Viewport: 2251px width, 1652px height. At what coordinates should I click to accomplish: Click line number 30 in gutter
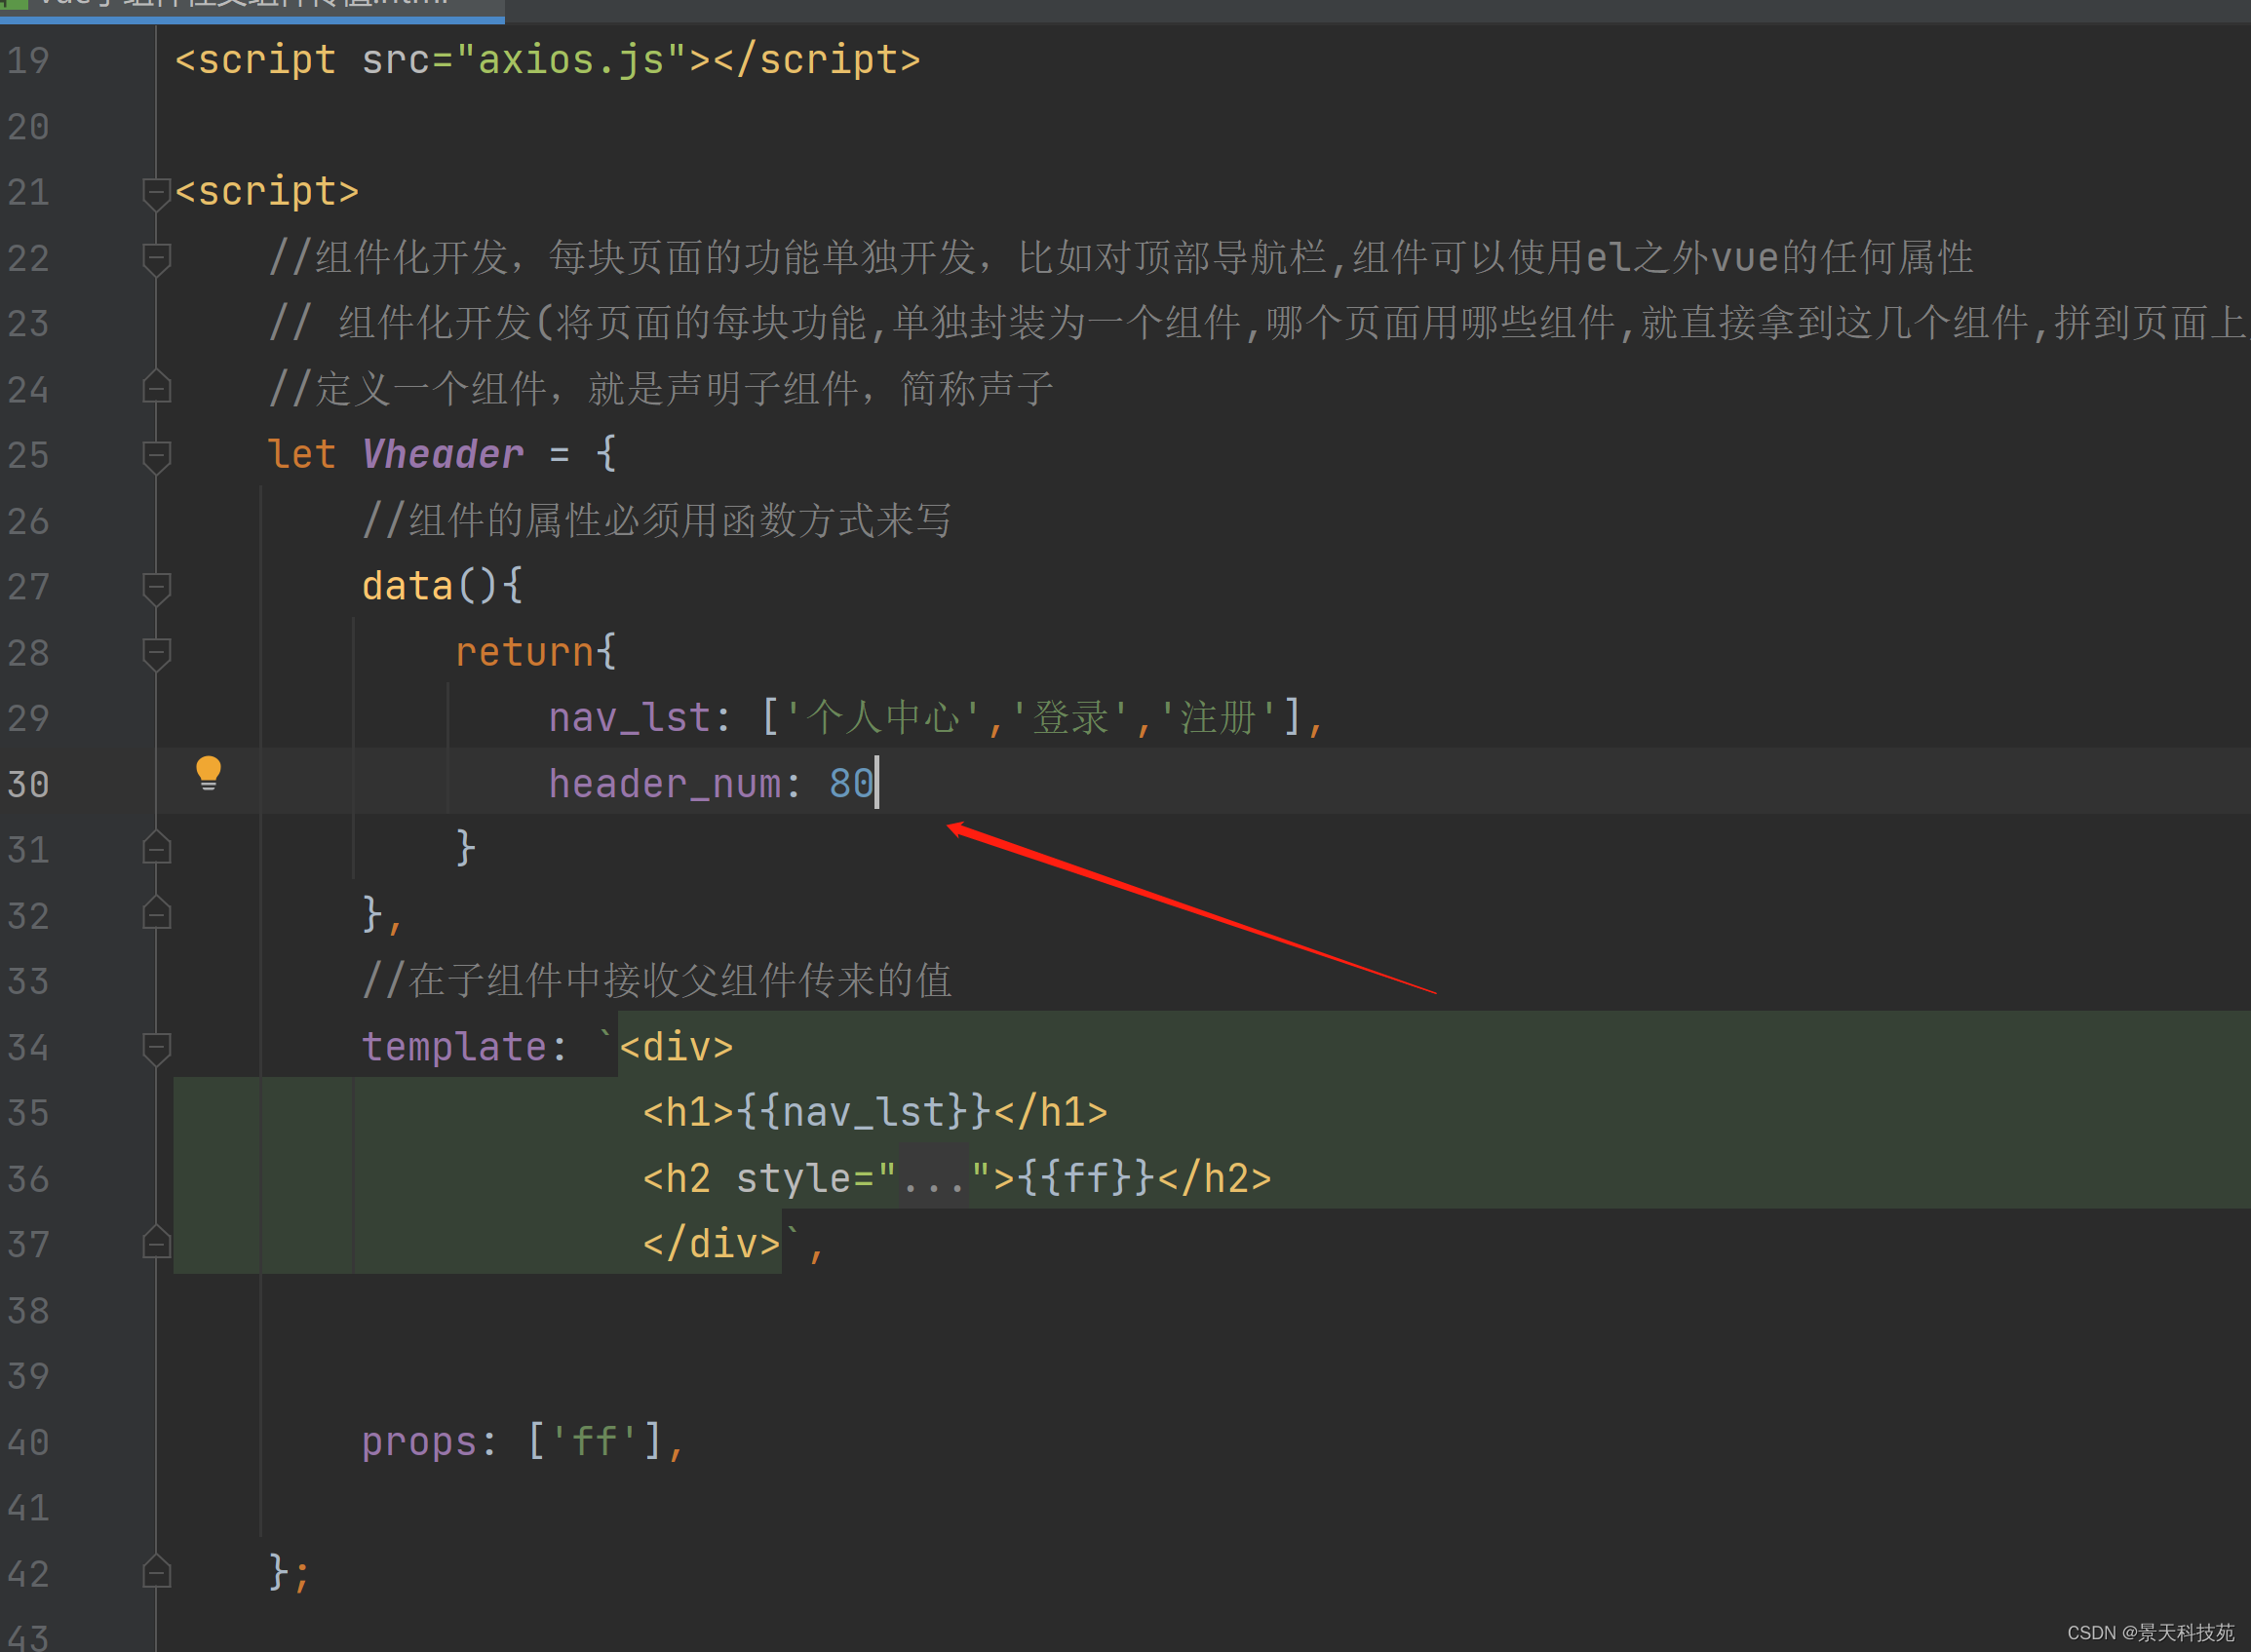[x=28, y=784]
